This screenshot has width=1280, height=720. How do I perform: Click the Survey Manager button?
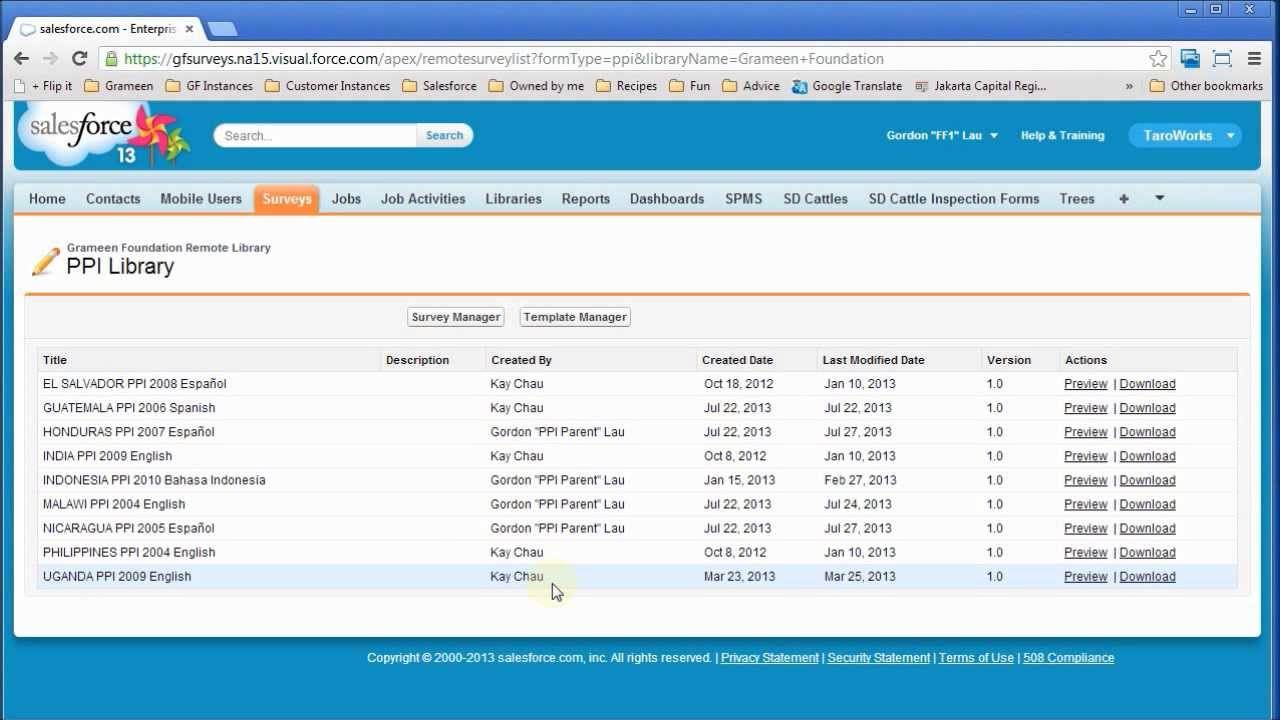(456, 317)
